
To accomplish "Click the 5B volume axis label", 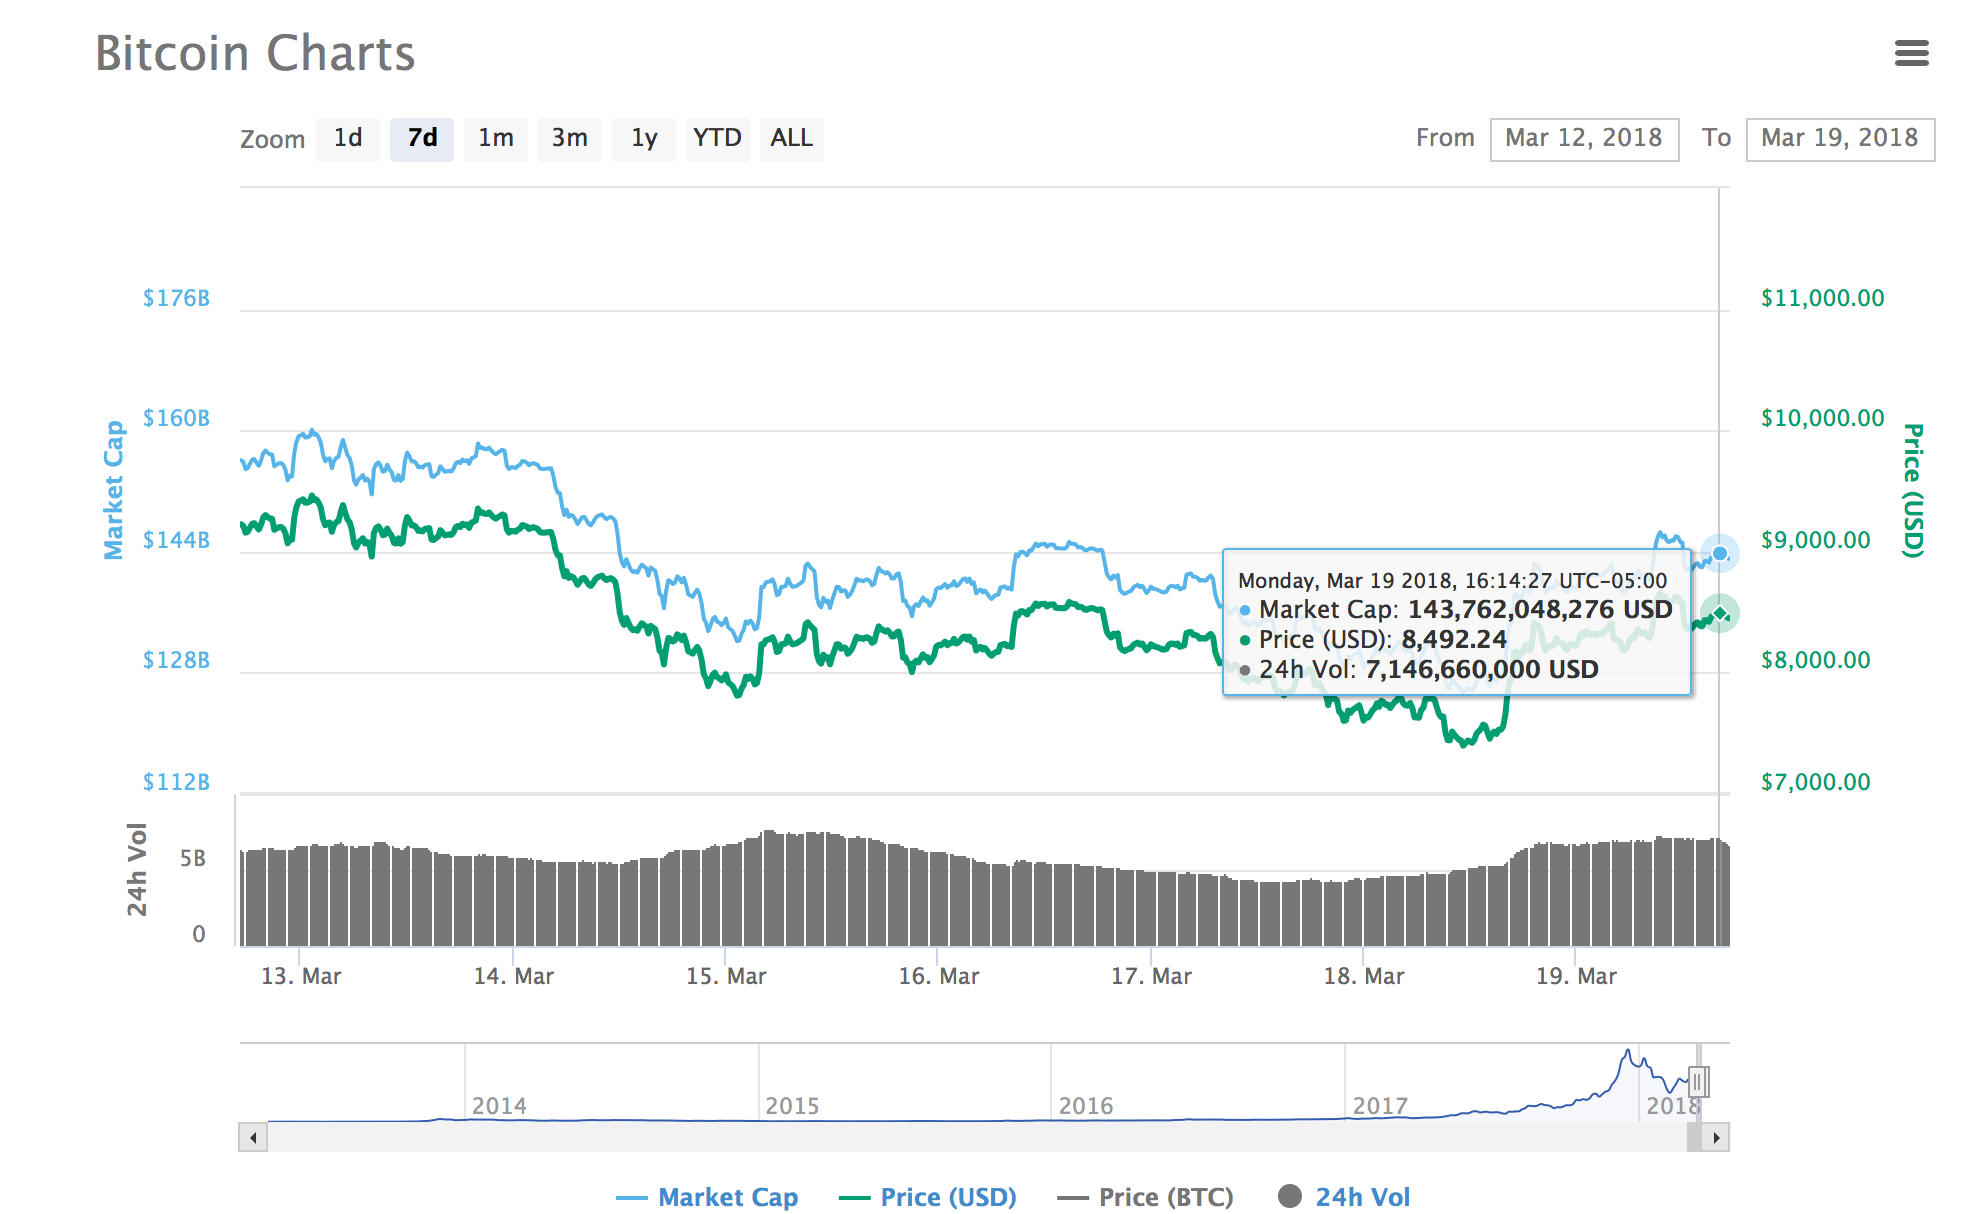I will tap(193, 858).
